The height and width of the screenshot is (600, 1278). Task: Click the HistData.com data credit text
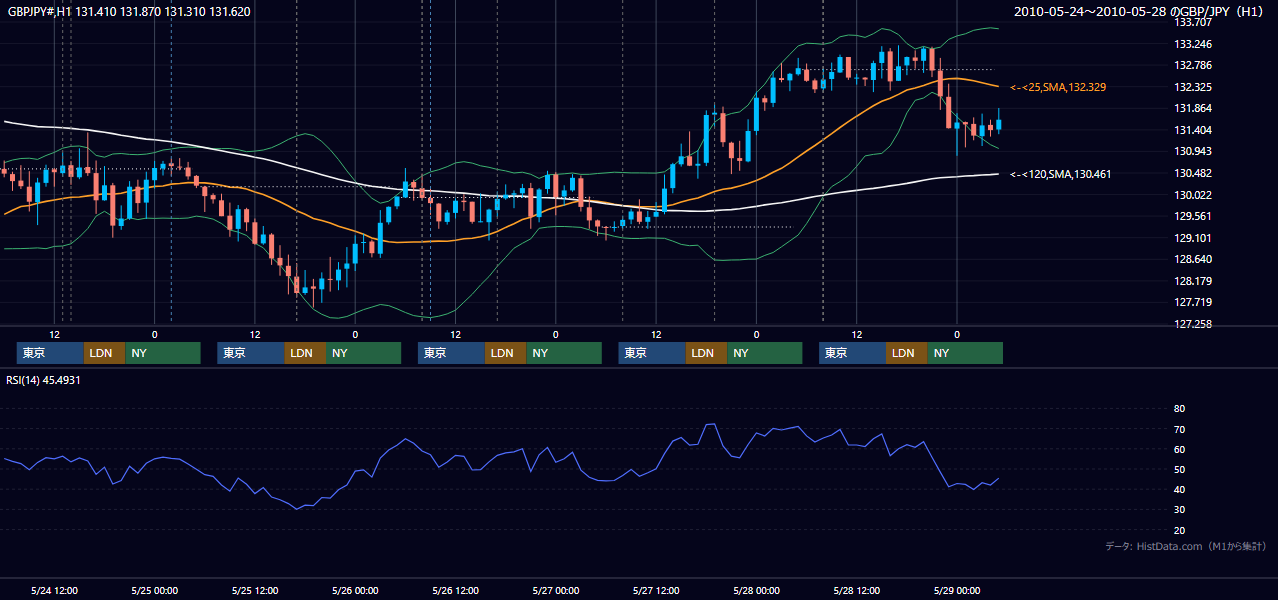click(1186, 546)
